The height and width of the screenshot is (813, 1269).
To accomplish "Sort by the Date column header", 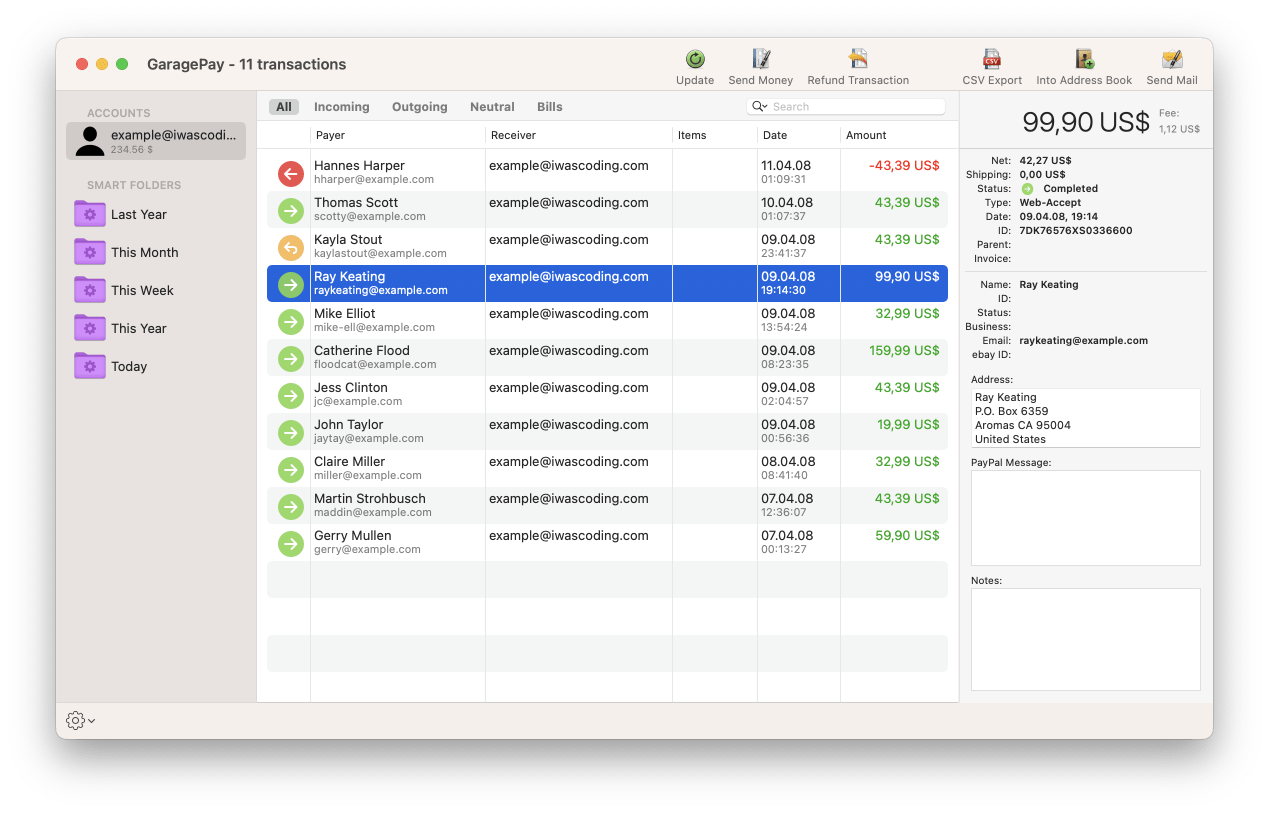I will [x=799, y=135].
